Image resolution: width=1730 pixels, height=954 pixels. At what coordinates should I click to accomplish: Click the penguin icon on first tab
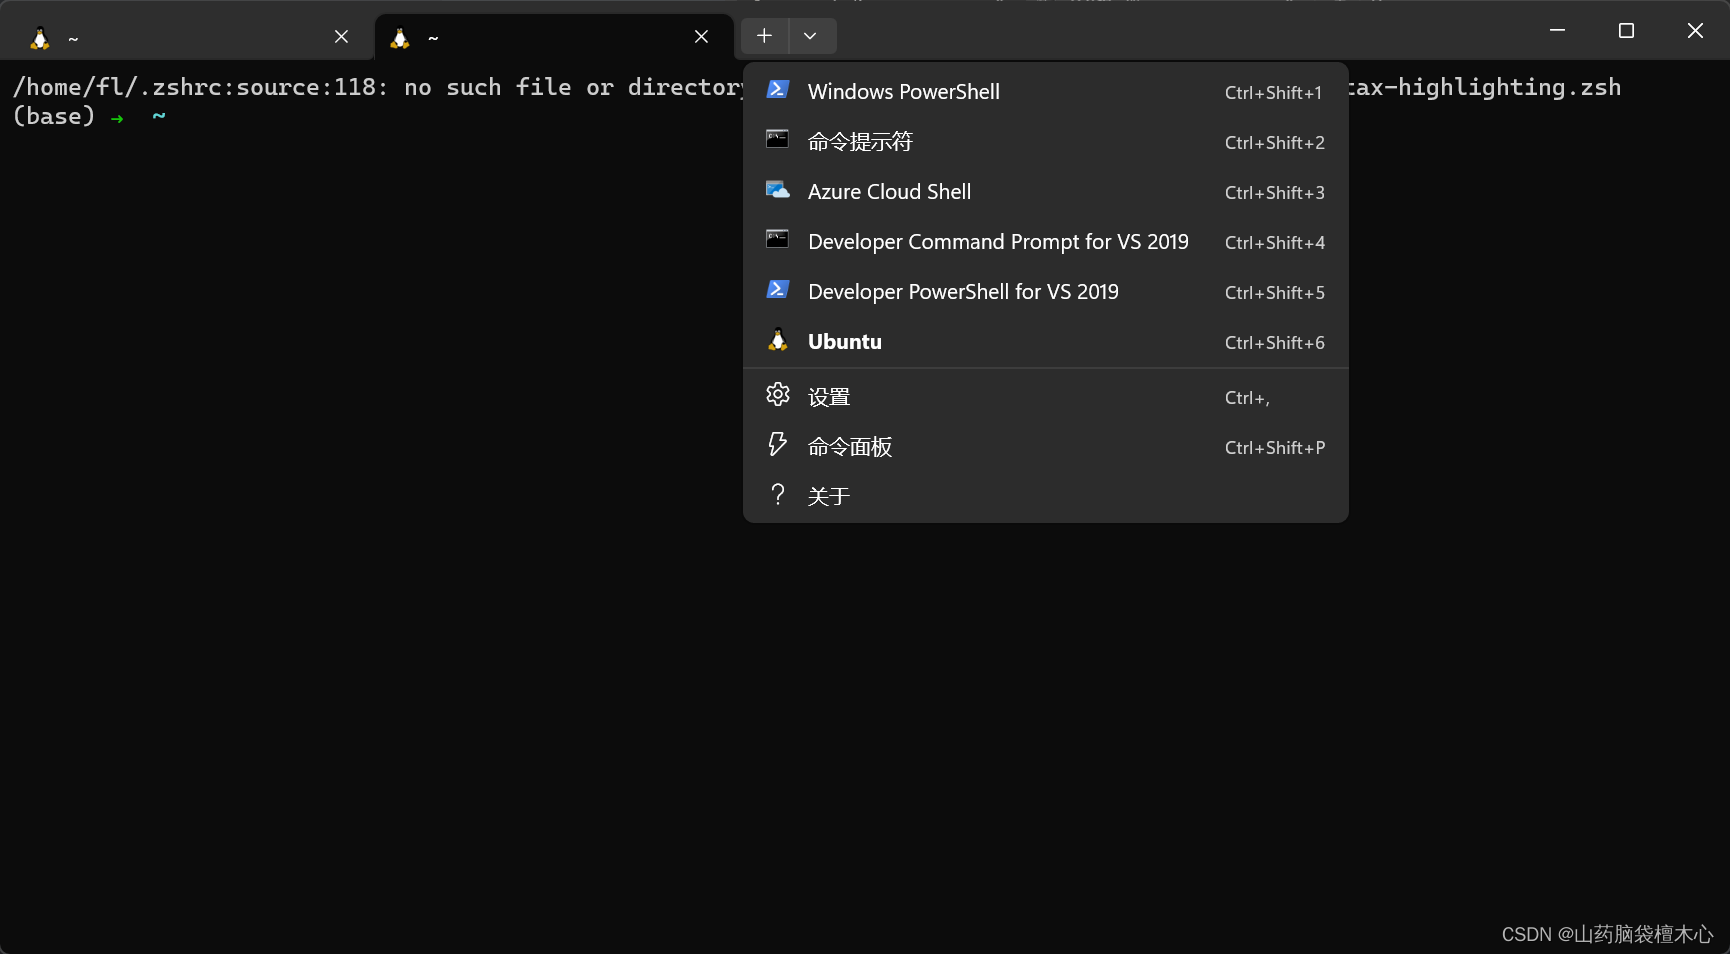click(40, 39)
